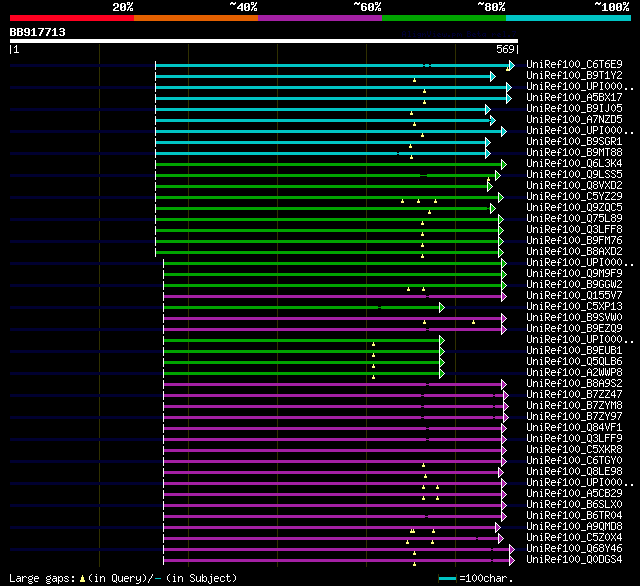640x586 pixels.
Task: Select the UniRef100_Q3LFF8 label
Action: coord(574,230)
